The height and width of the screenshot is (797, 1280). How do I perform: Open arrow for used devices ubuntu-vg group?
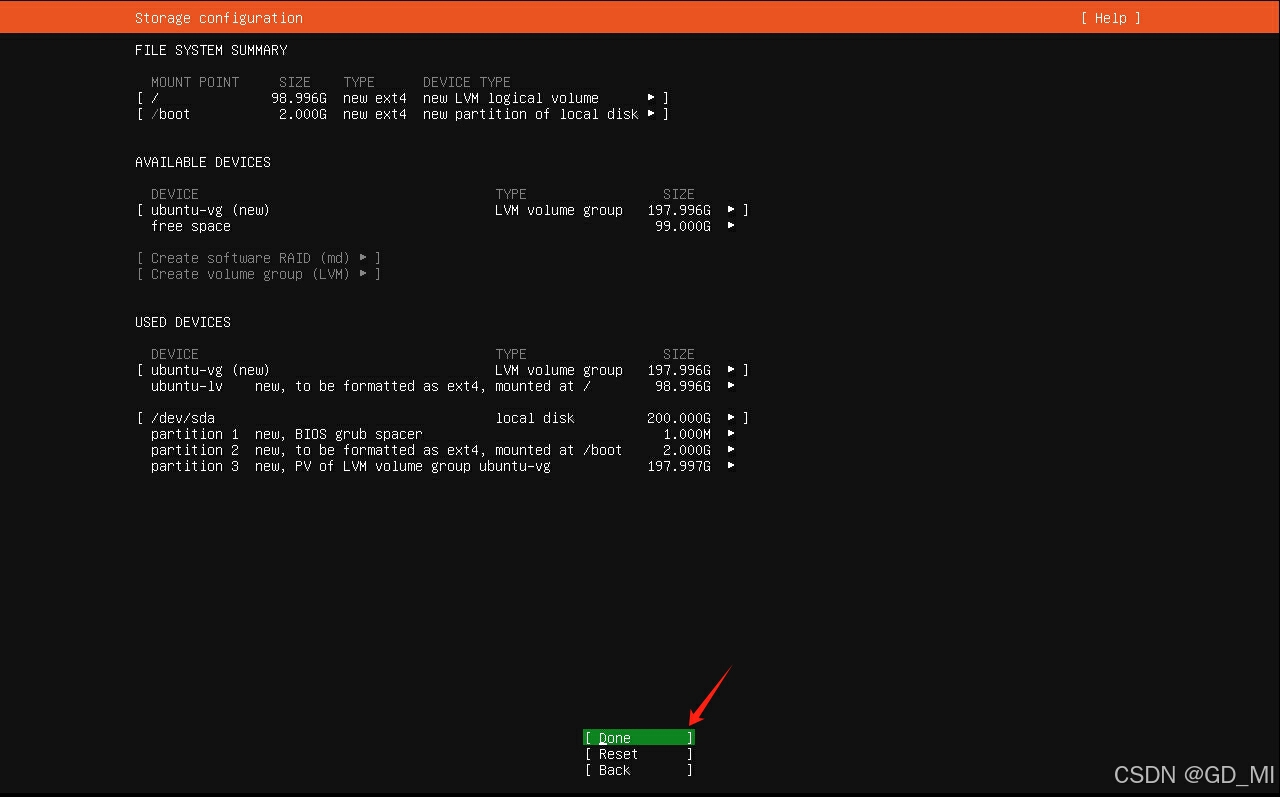click(731, 370)
